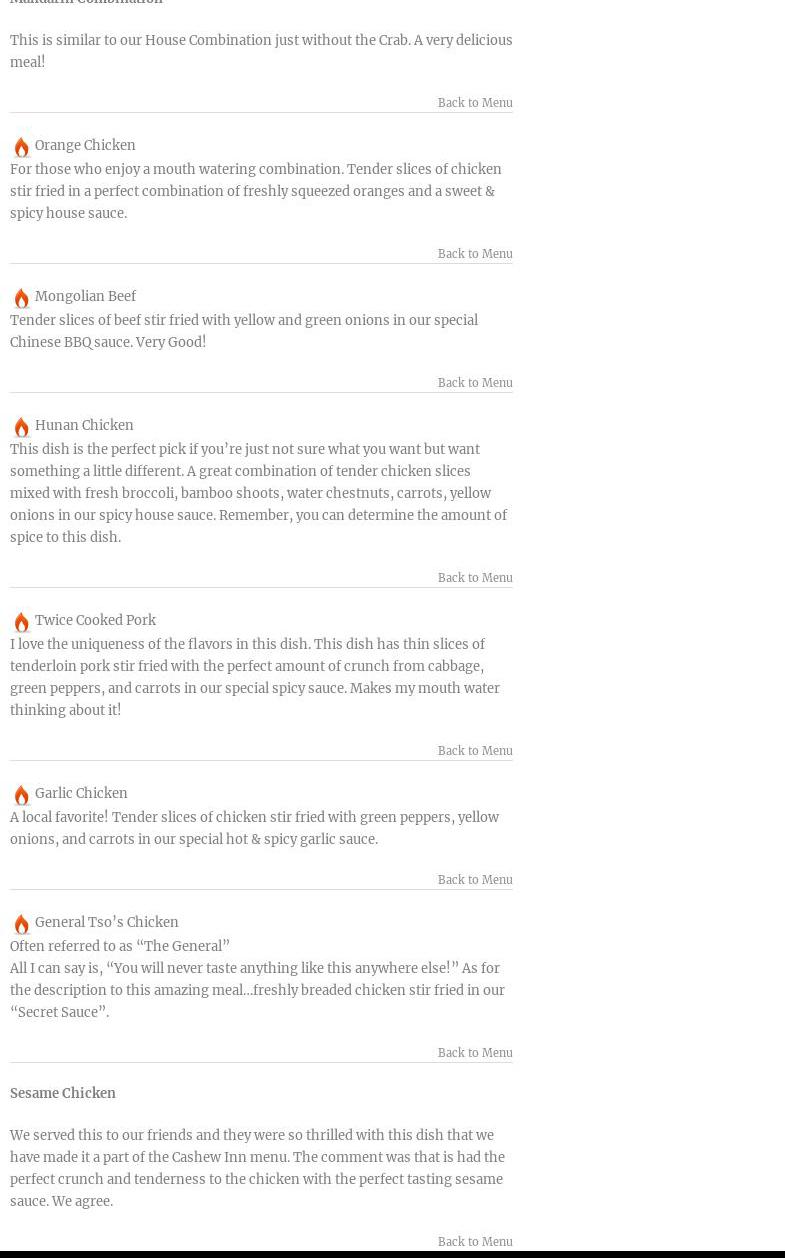Screen dimensions: 785x1258
Task: Click the Orange Chicken dish title
Action: point(85,146)
